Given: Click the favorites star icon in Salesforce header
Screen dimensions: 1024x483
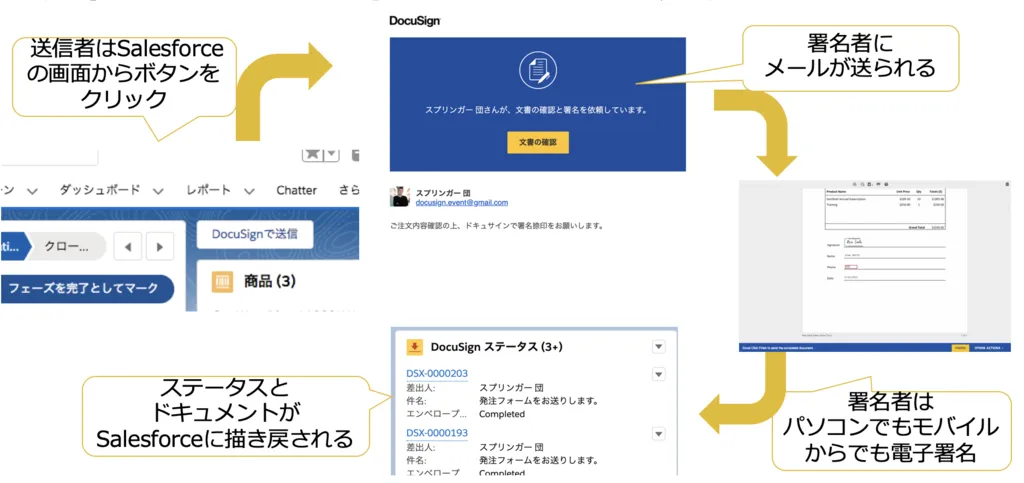Looking at the screenshot, I should tap(312, 154).
